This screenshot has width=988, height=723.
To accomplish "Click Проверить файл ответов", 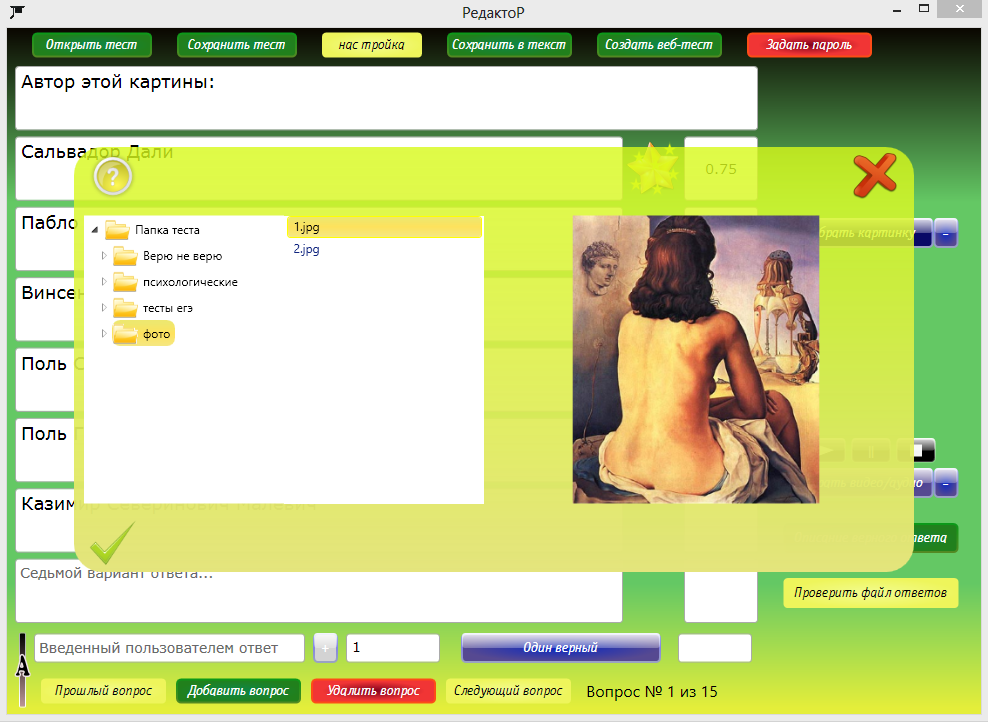I will point(870,593).
